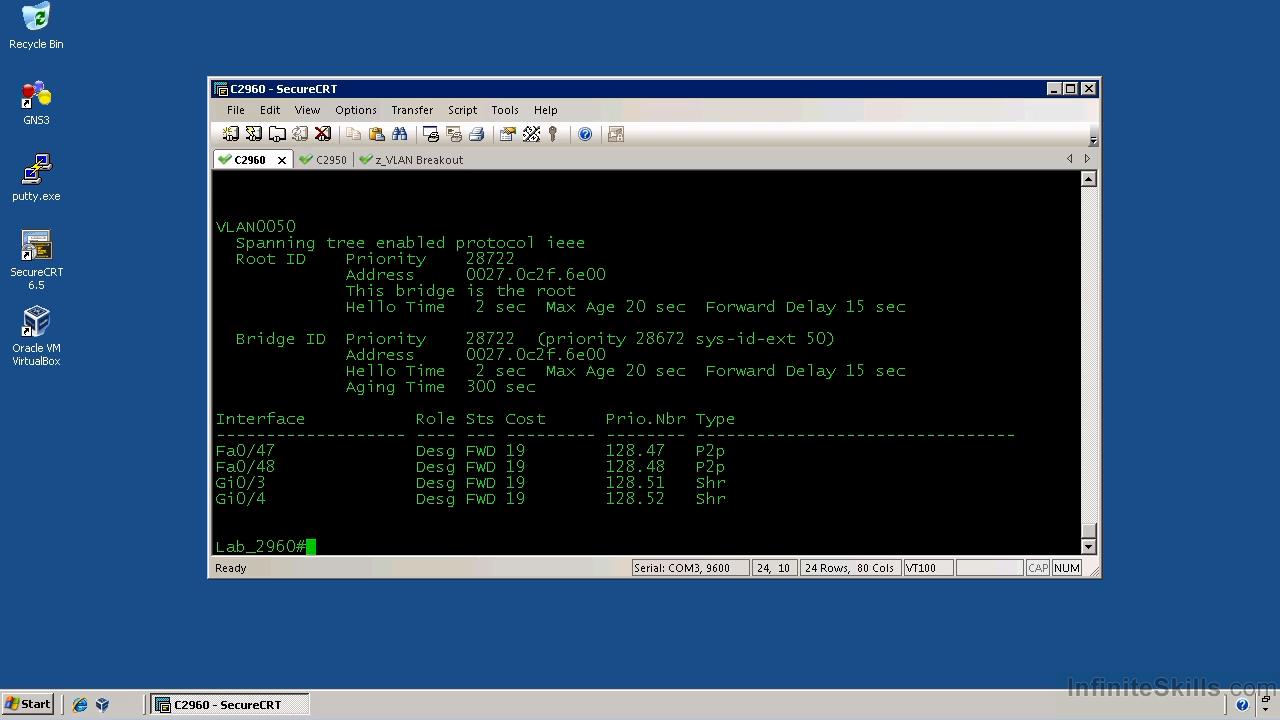Click the 'Serial: COM3, 9600' status entry
The height and width of the screenshot is (720, 1280).
pyautogui.click(x=690, y=568)
